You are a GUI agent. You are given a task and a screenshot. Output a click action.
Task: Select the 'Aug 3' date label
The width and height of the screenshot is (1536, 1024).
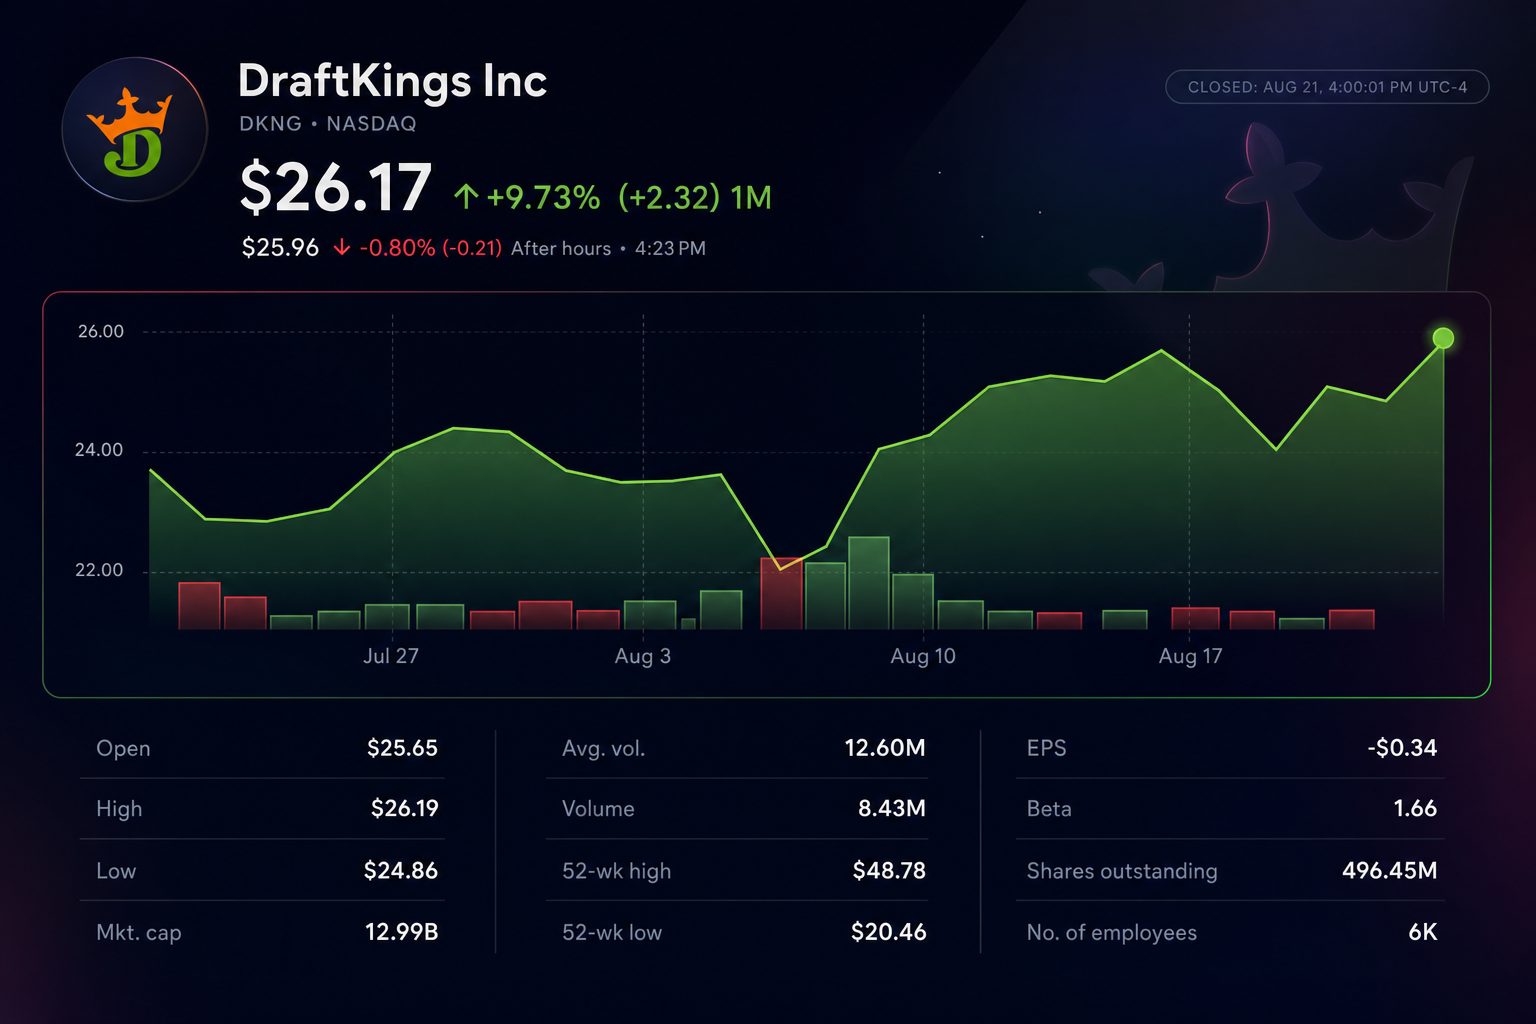643,656
